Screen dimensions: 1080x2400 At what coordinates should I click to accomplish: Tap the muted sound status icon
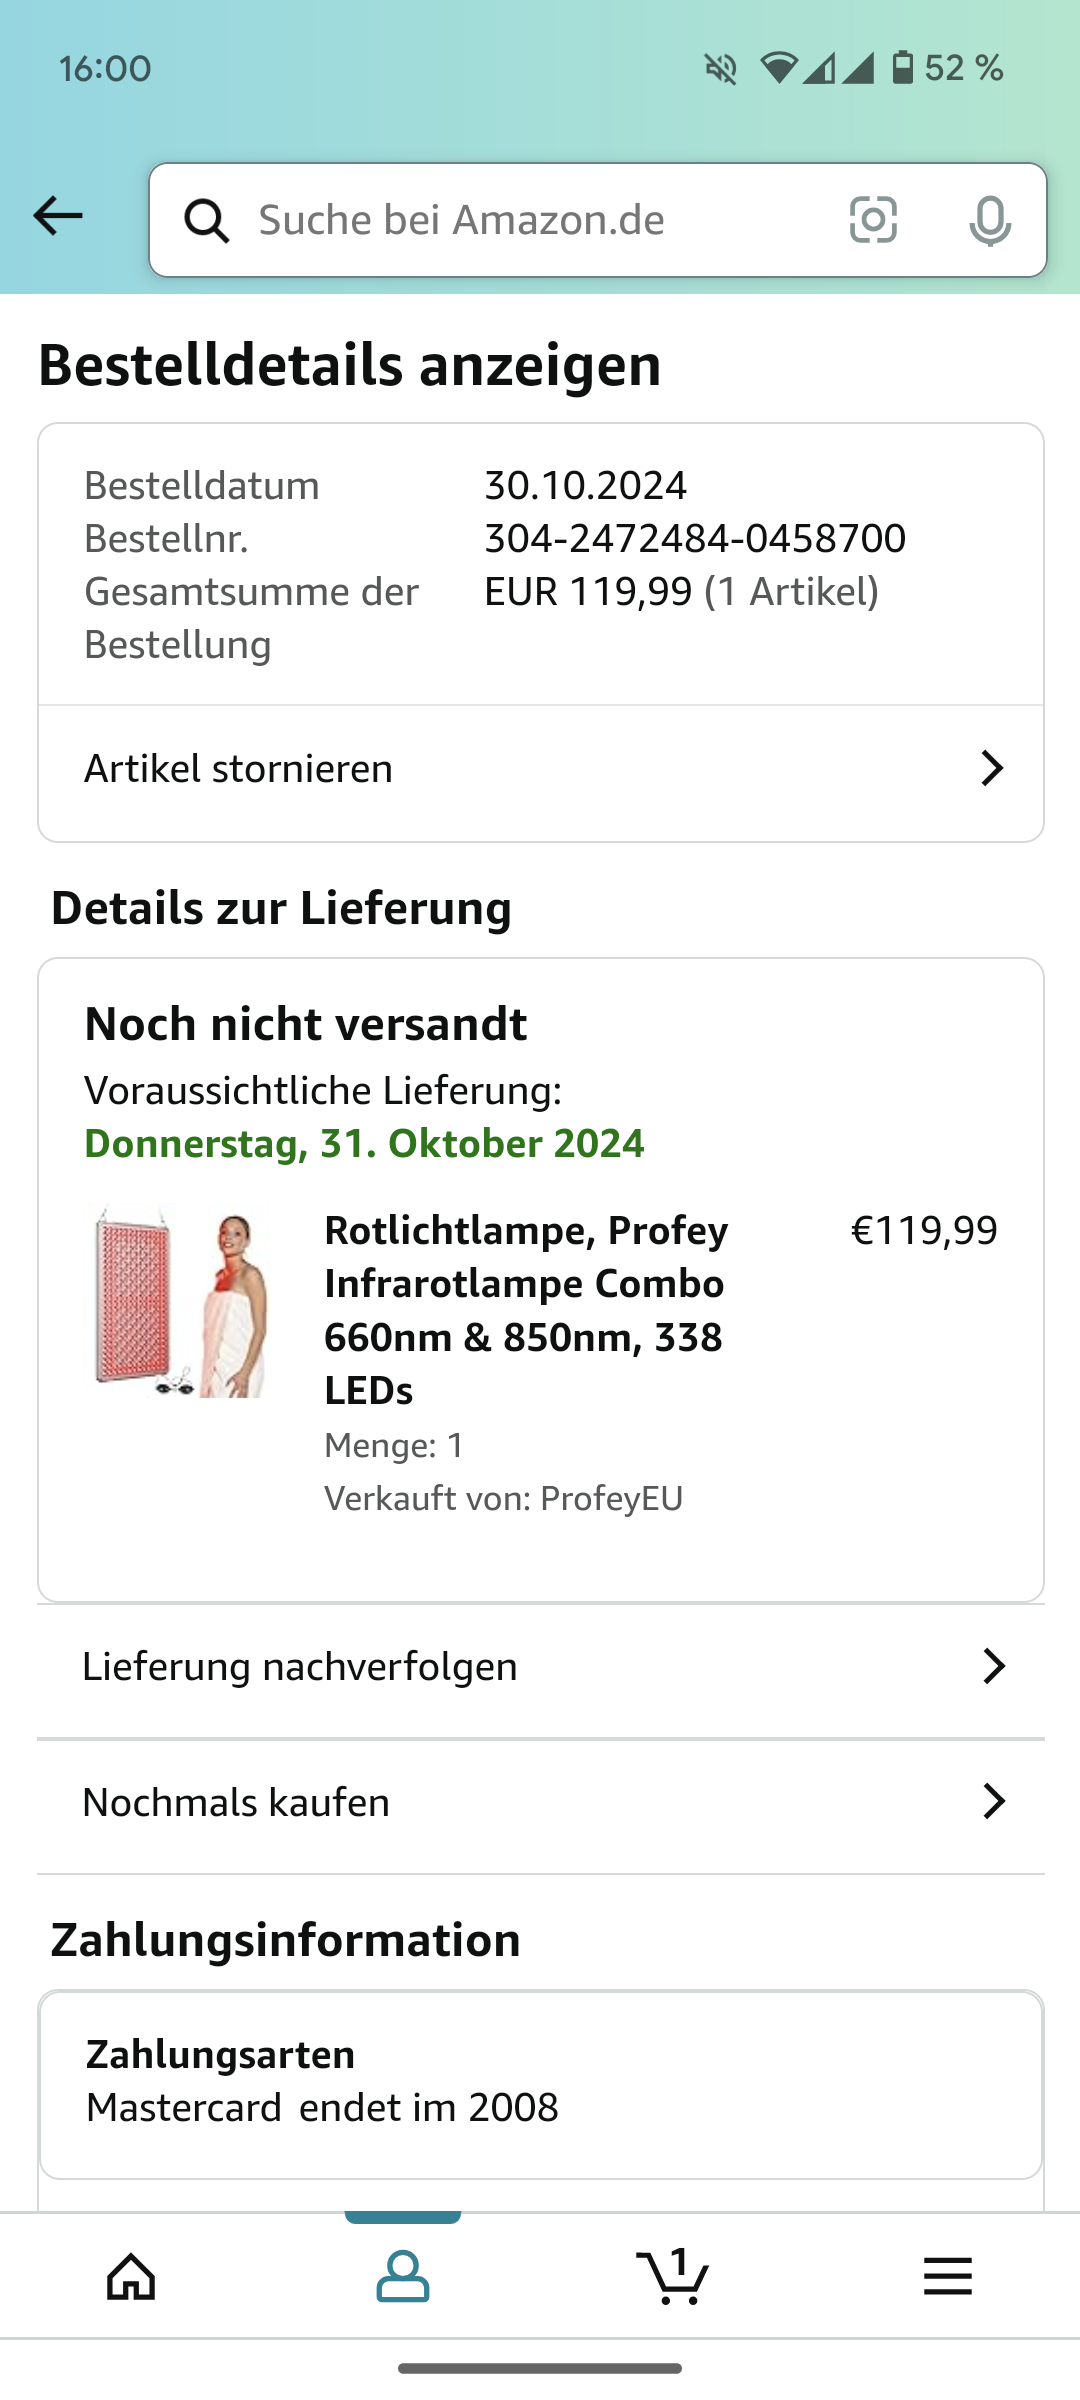[720, 69]
